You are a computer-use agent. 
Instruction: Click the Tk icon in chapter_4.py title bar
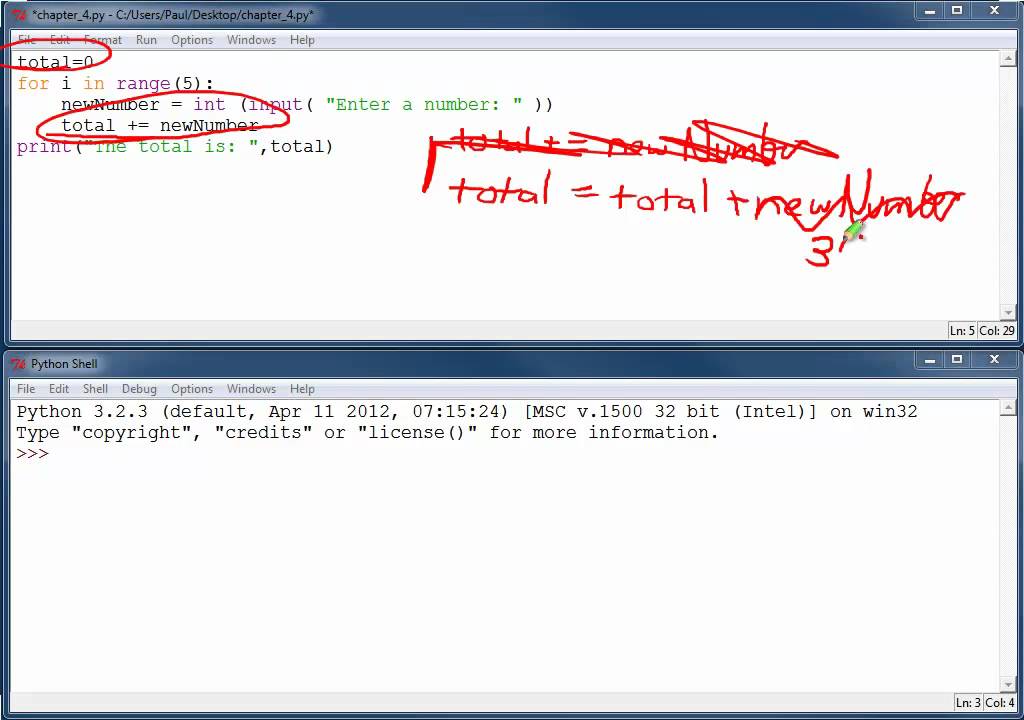coord(20,14)
